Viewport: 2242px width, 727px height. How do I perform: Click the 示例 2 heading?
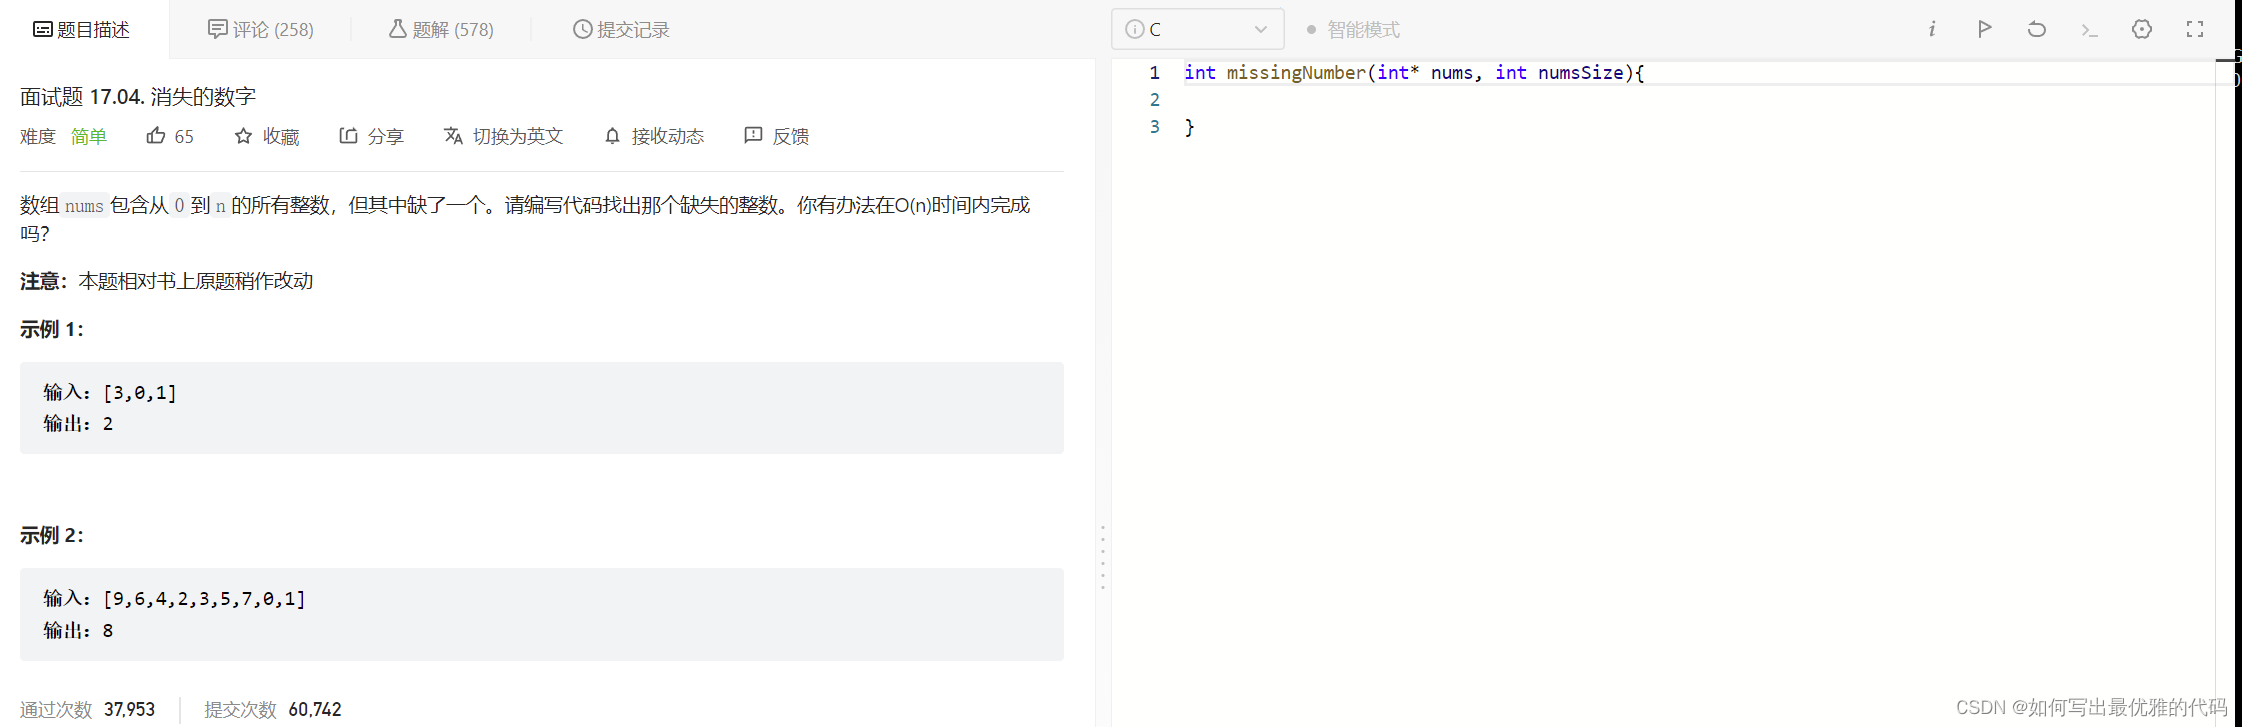click(52, 535)
